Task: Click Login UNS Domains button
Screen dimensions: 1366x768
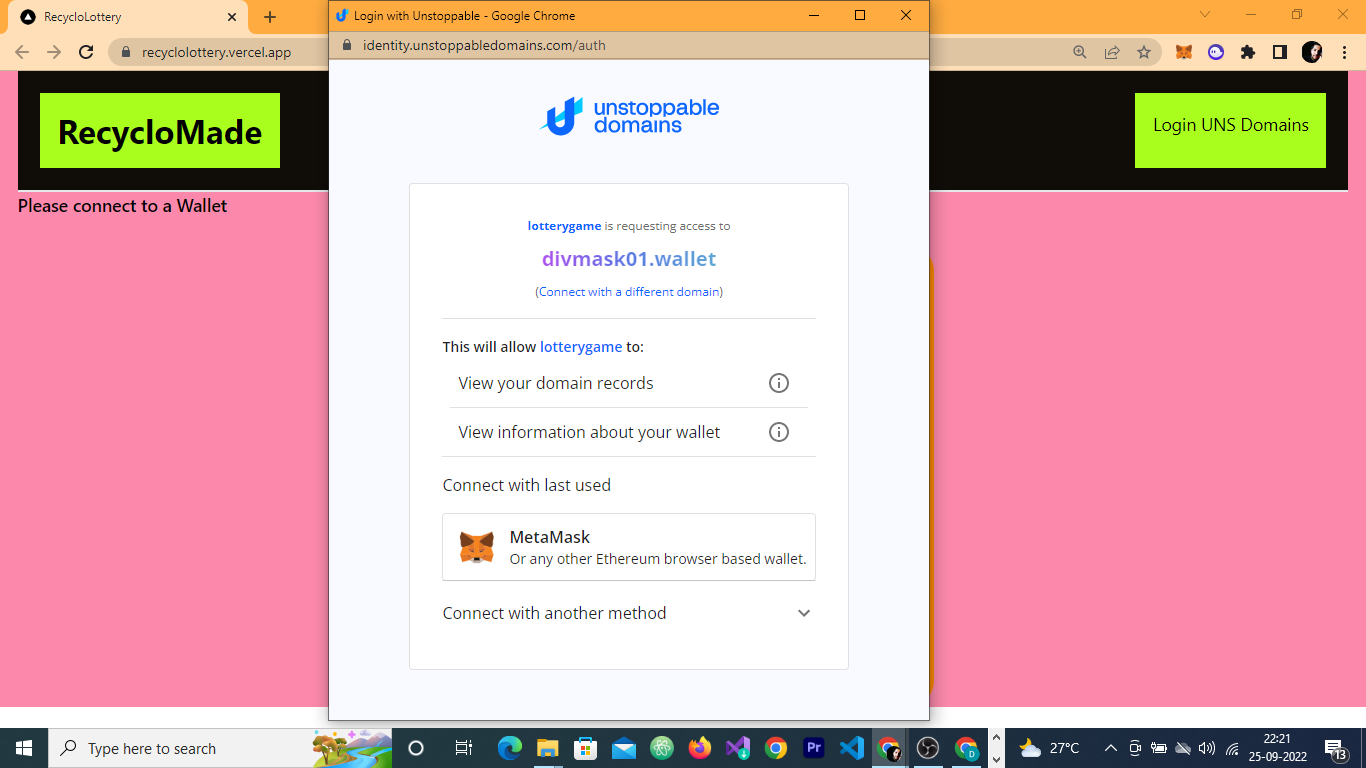Action: [1230, 130]
